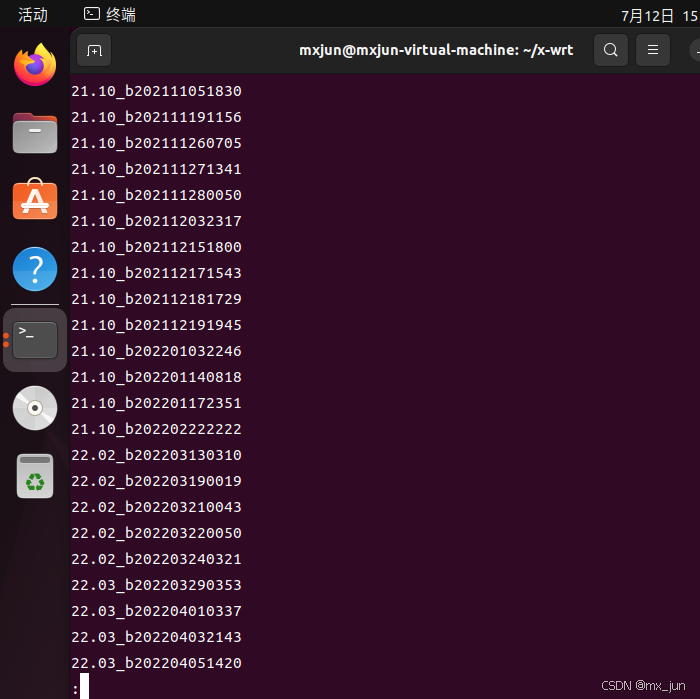Image resolution: width=700 pixels, height=699 pixels.
Task: Open the Help dock icon
Action: click(x=35, y=269)
